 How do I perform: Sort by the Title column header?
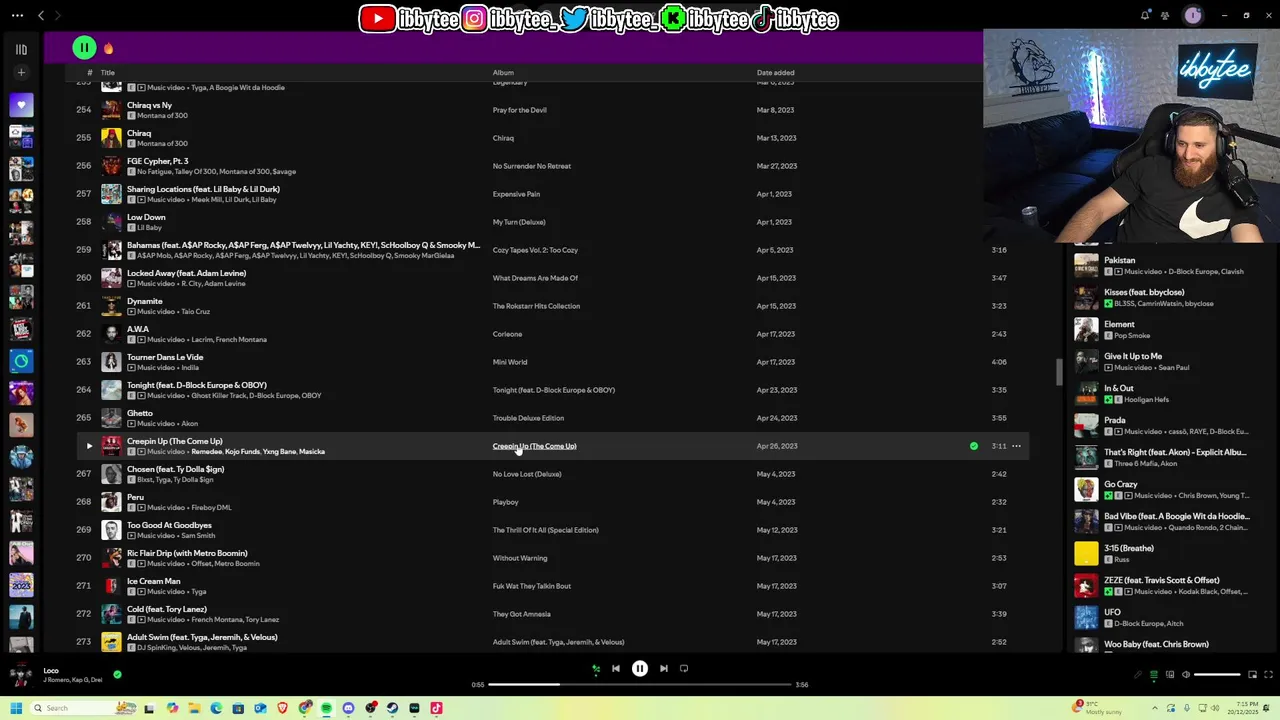tap(107, 73)
